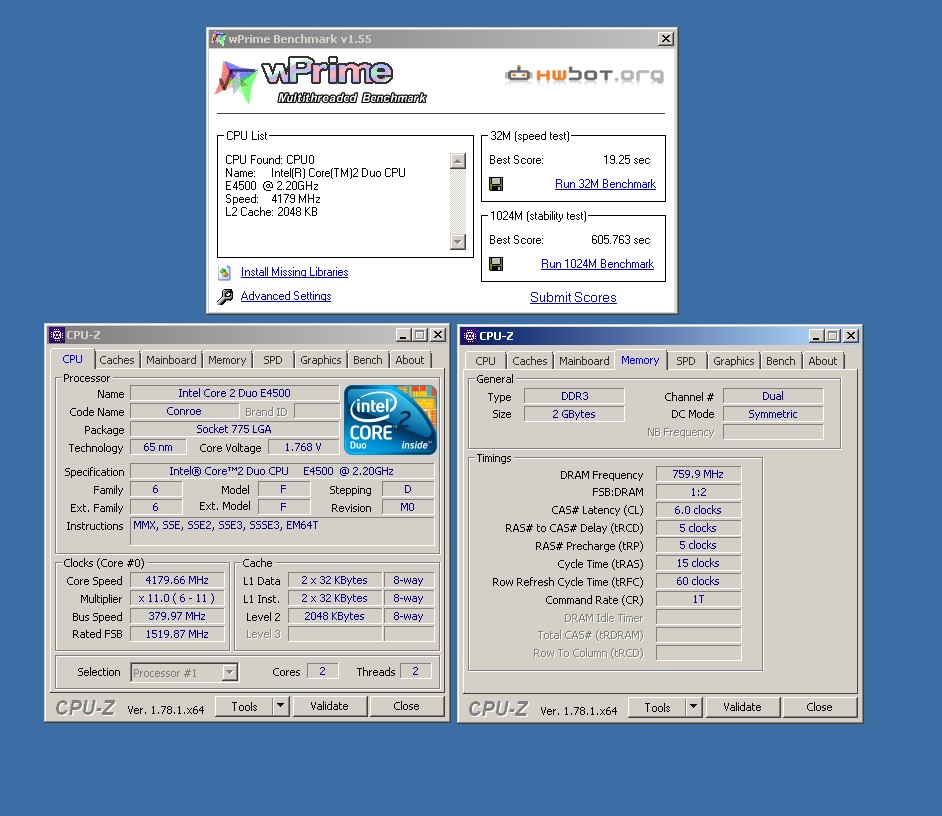Close the left CPU-Z window
The width and height of the screenshot is (942, 816).
click(x=439, y=335)
